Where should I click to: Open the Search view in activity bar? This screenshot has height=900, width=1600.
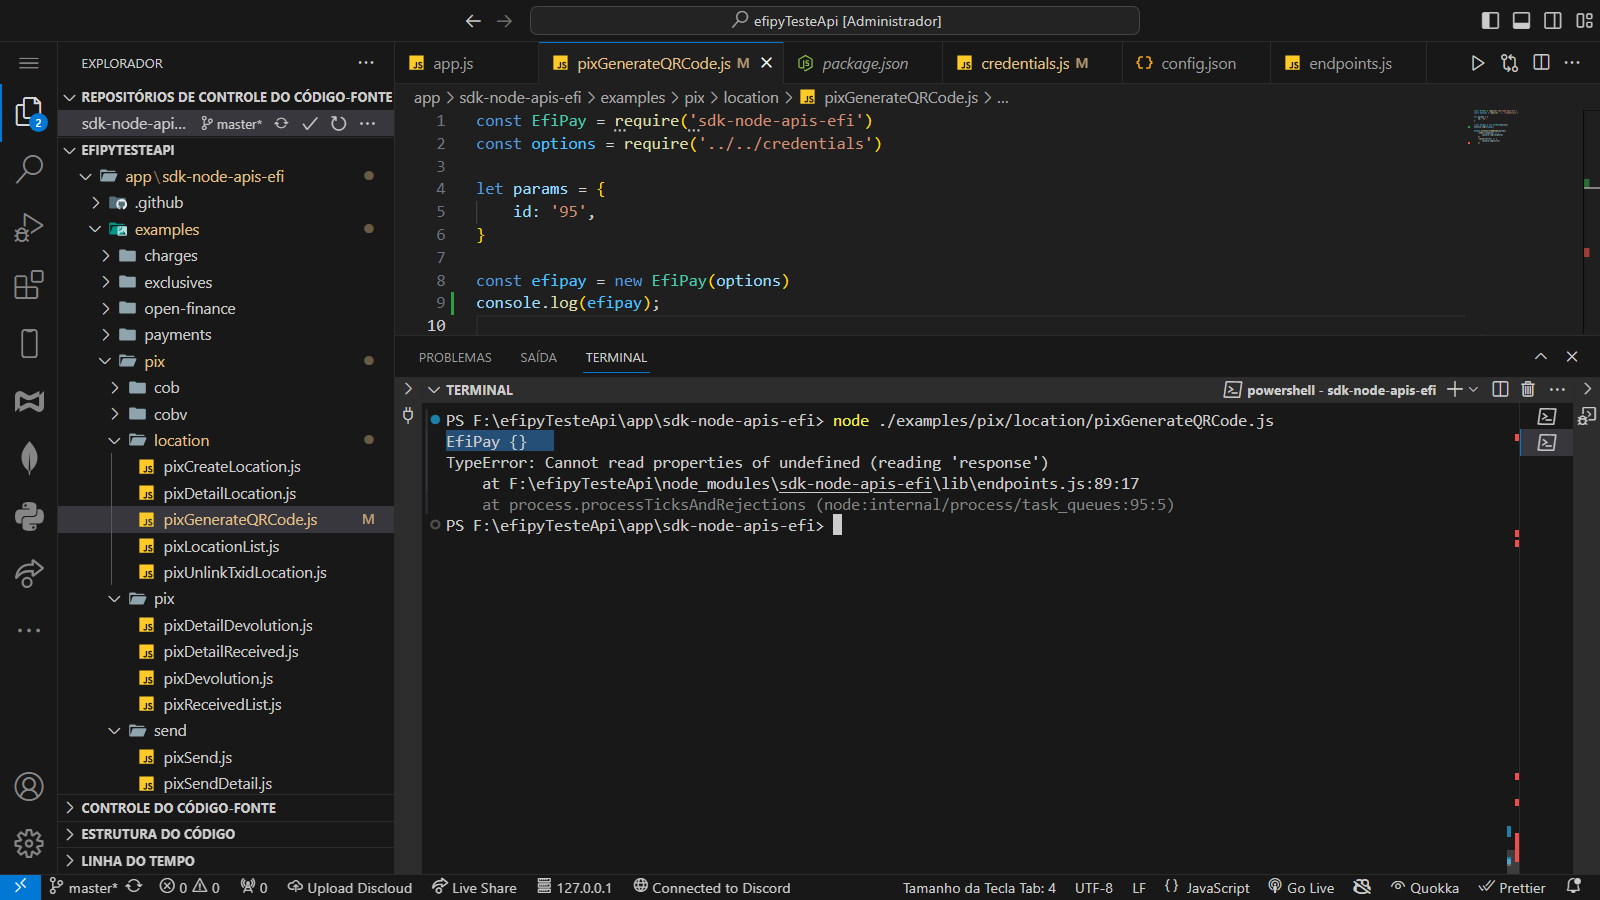(x=29, y=169)
